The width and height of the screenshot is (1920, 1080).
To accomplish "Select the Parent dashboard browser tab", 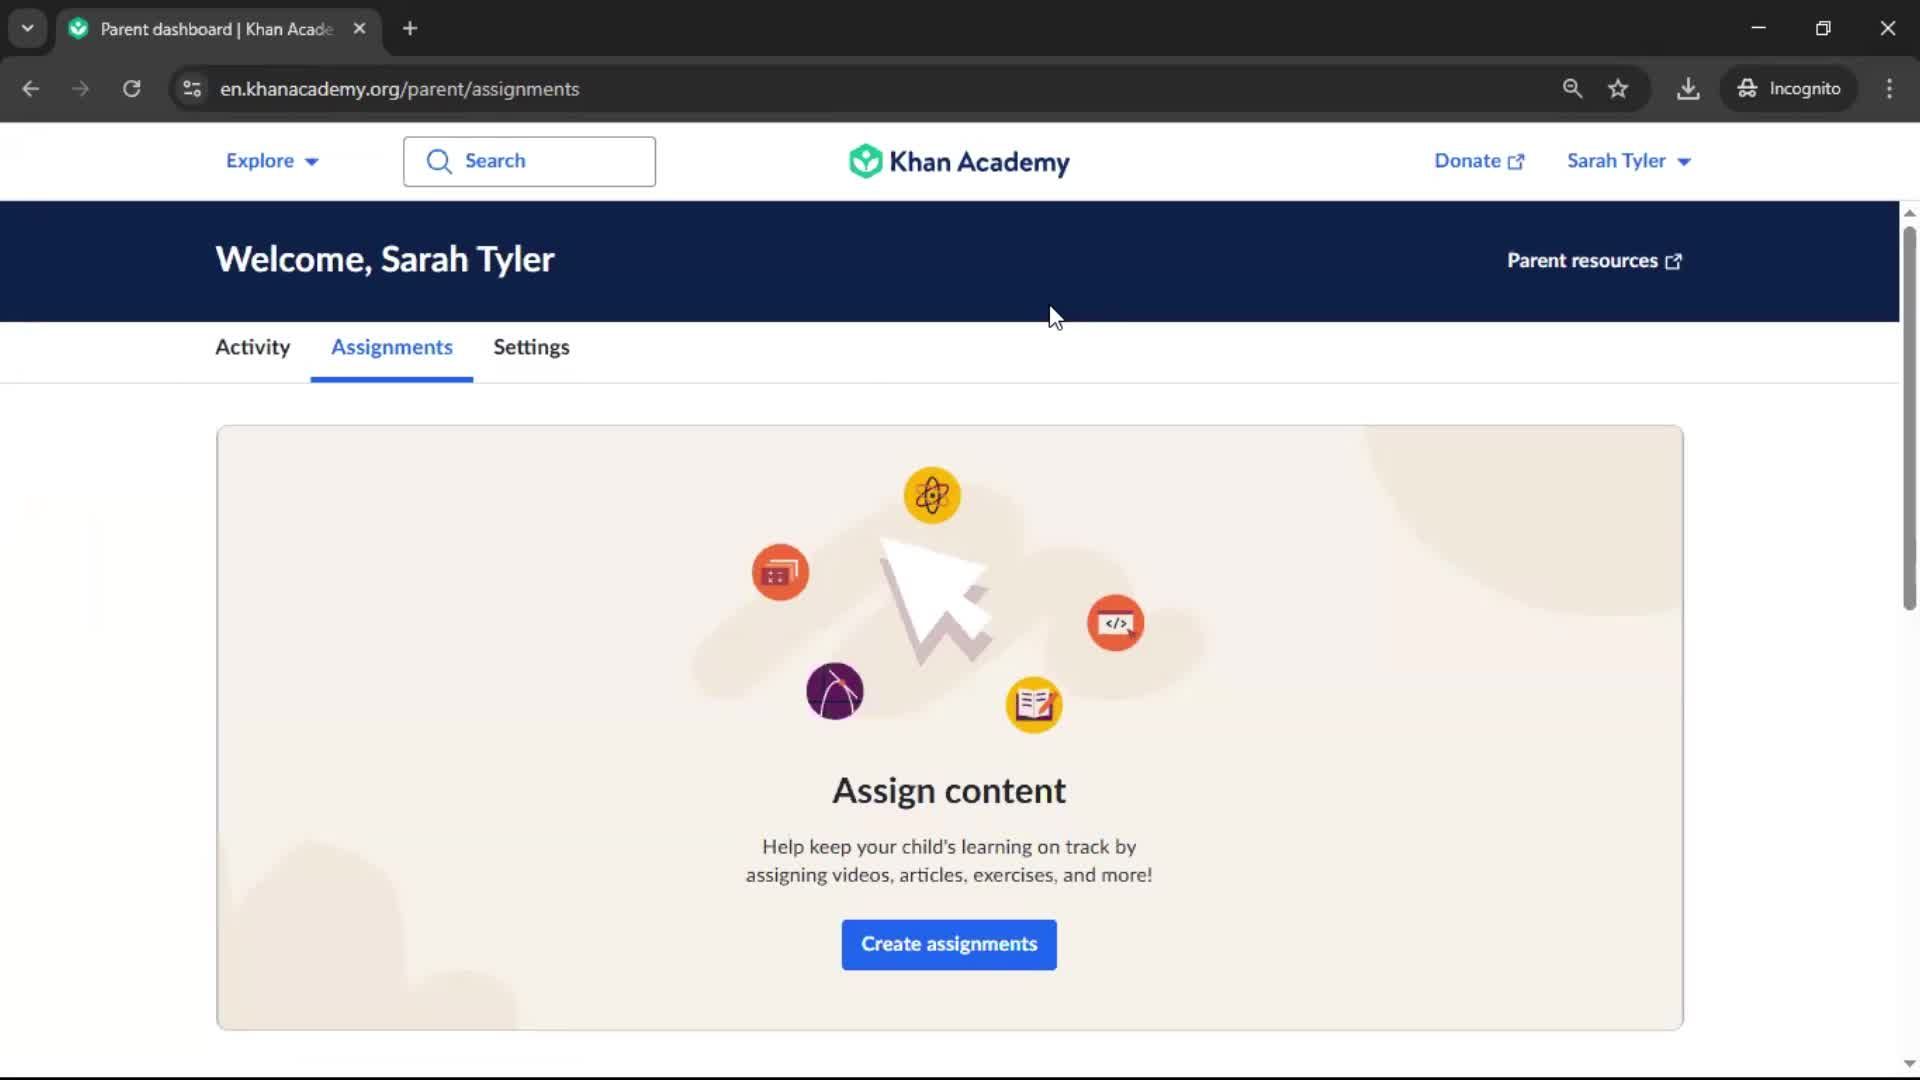I will point(218,29).
